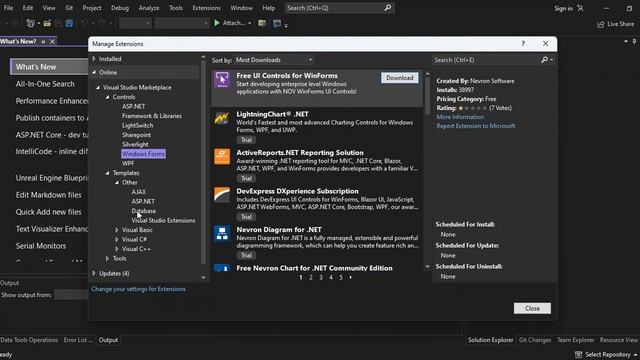This screenshot has height=360, width=640.
Task: Collapse the Online category
Action: point(94,72)
